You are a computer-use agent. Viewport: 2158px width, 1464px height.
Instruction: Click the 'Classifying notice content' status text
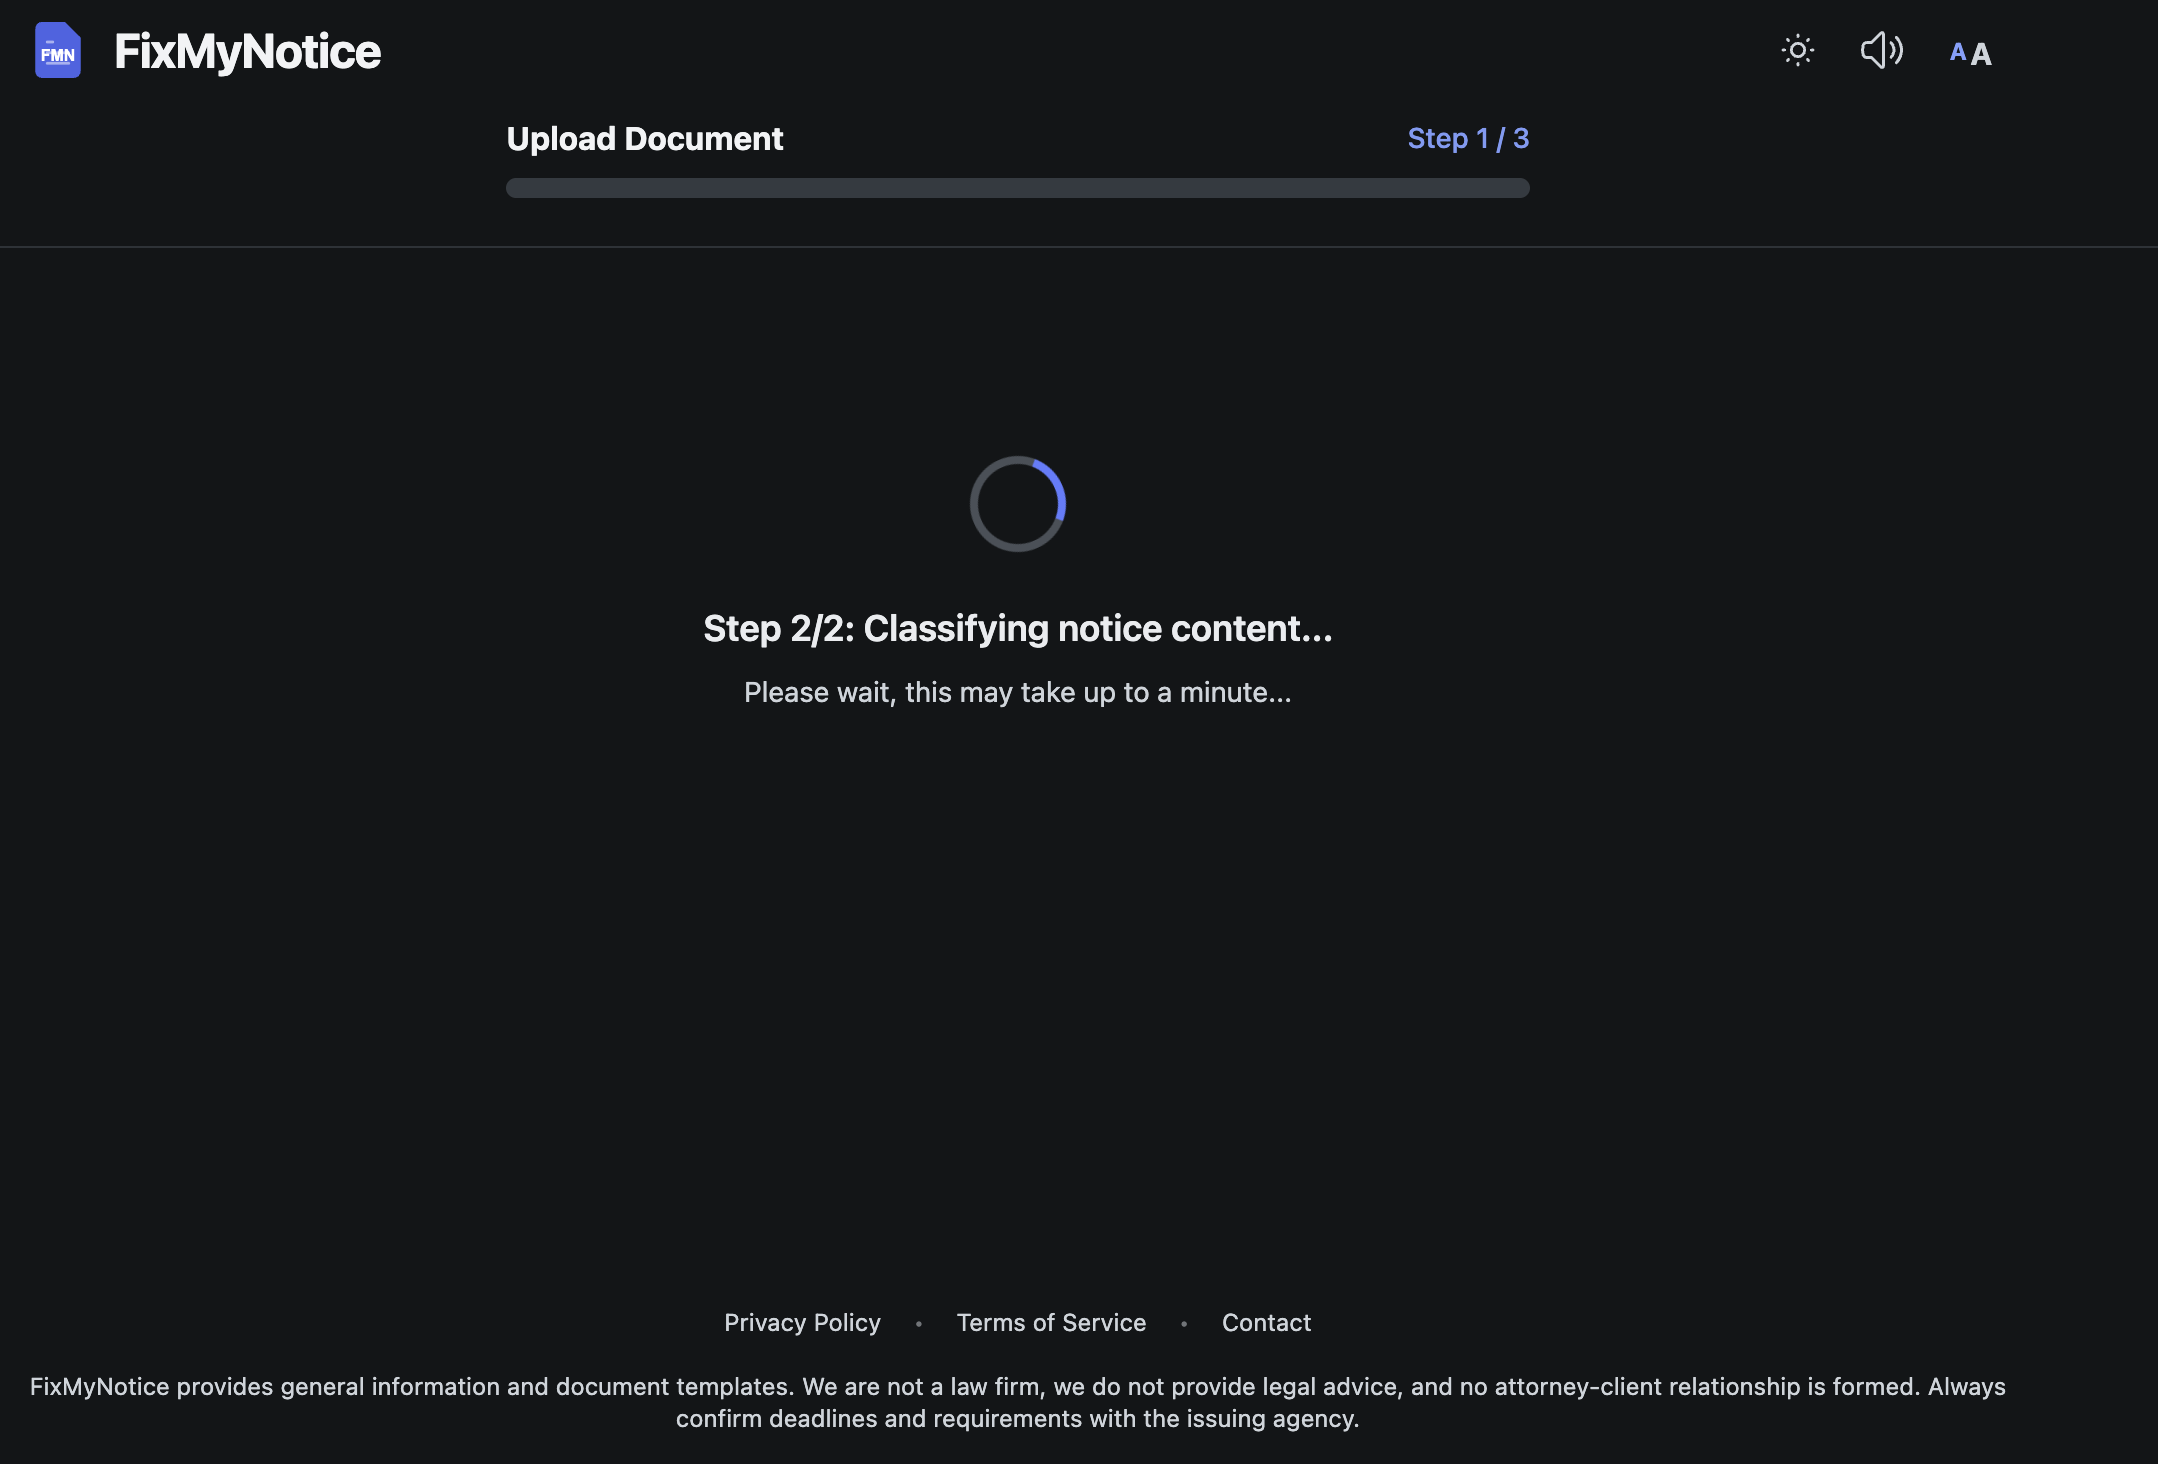coord(1017,628)
